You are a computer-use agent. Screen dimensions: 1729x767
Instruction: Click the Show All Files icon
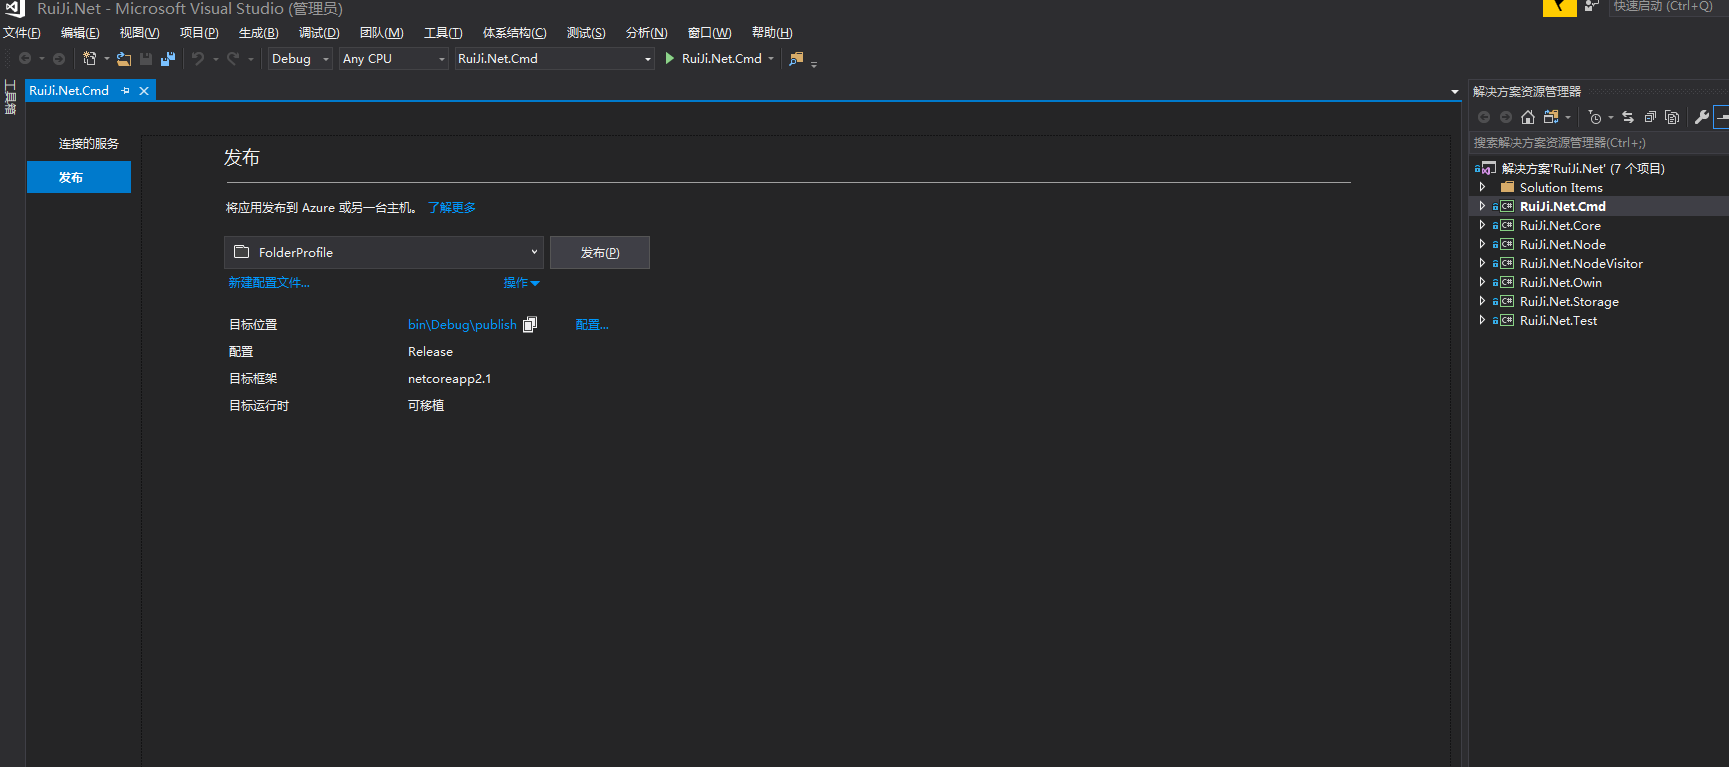point(1672,117)
